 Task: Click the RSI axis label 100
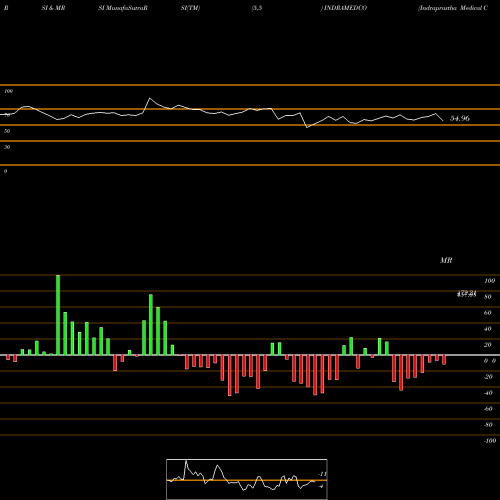pos(9,91)
